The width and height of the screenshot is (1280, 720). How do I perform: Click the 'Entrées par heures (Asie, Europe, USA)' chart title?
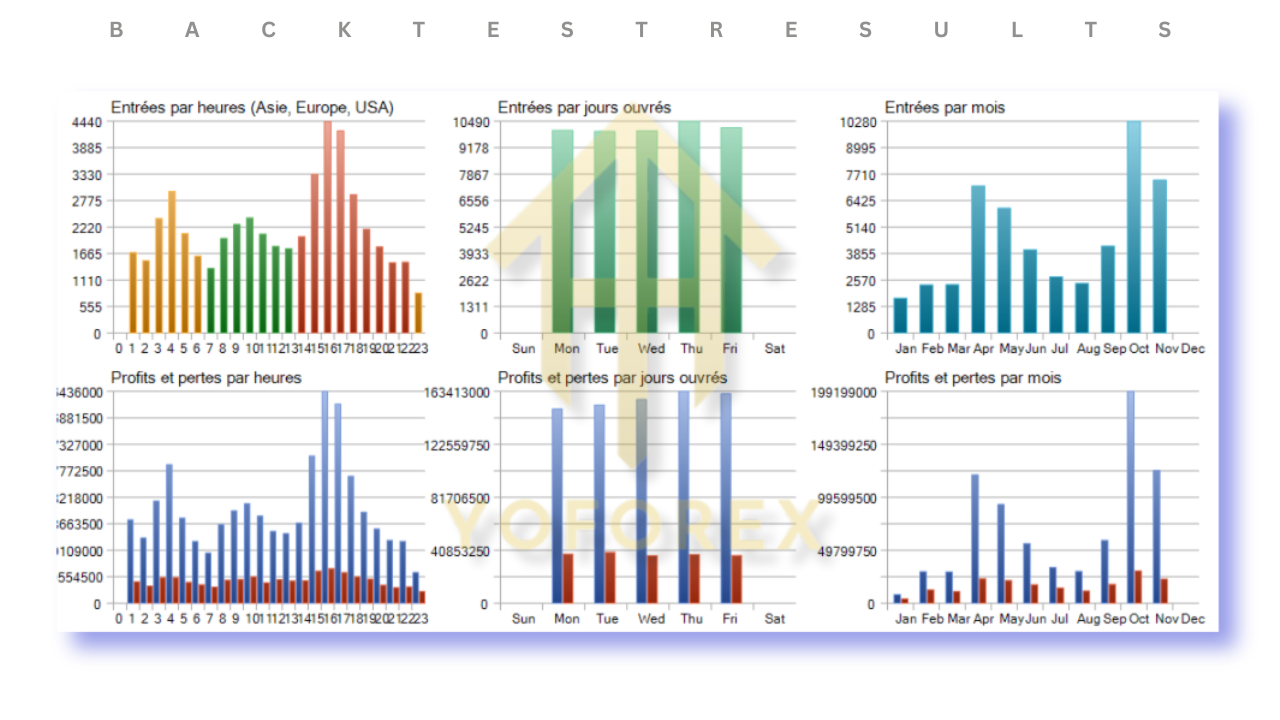click(x=252, y=107)
